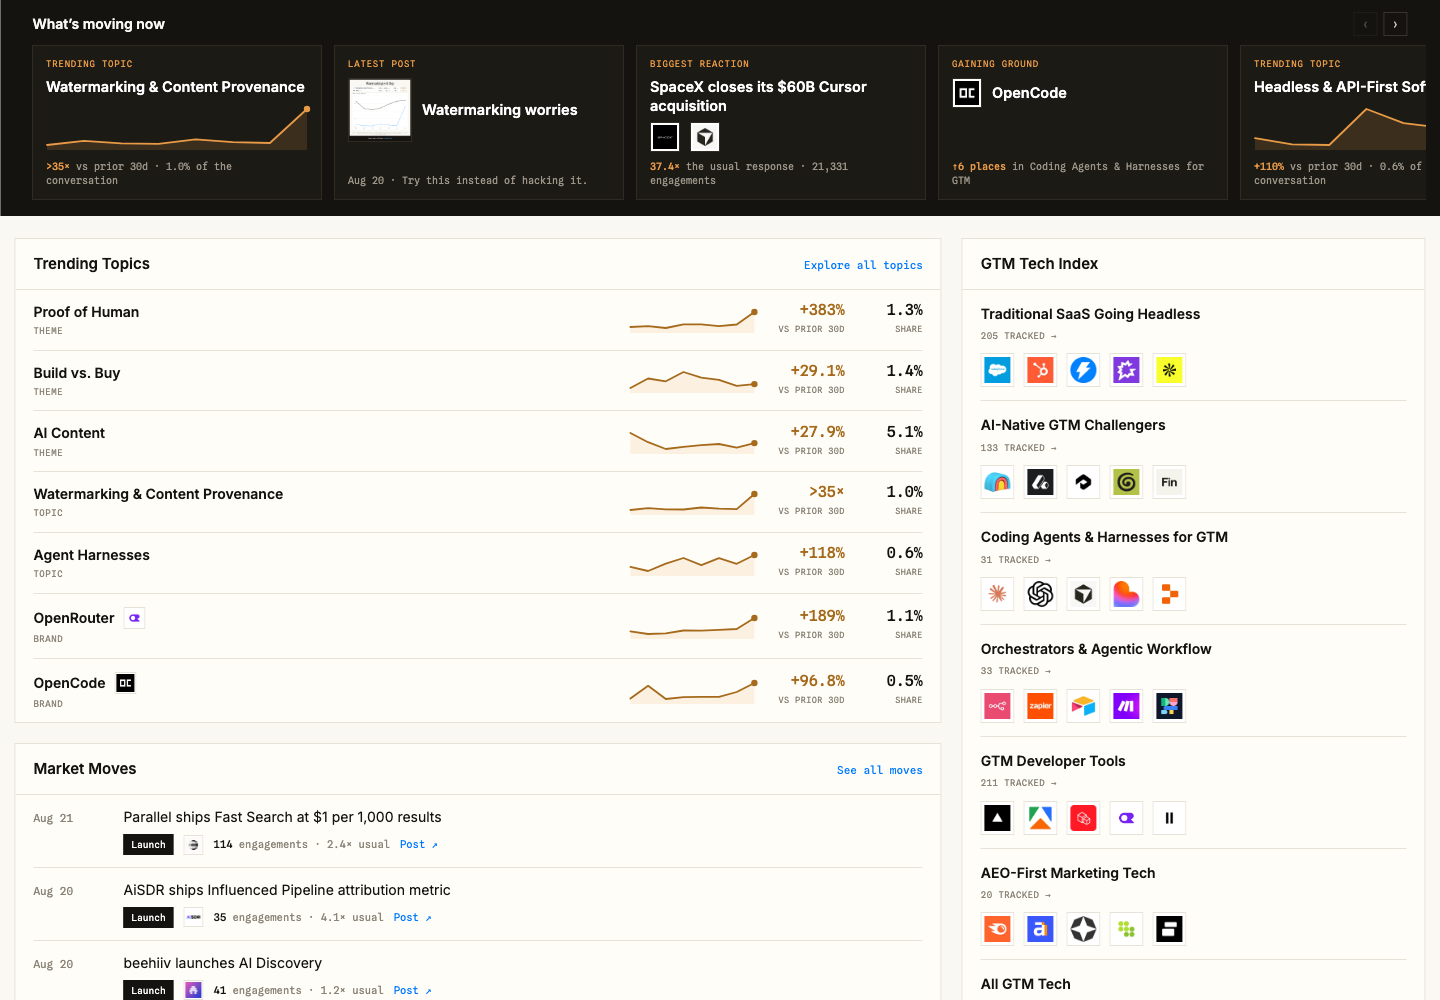The height and width of the screenshot is (1000, 1440).
Task: Show previous cards with carousel left arrow
Action: pos(1365,24)
